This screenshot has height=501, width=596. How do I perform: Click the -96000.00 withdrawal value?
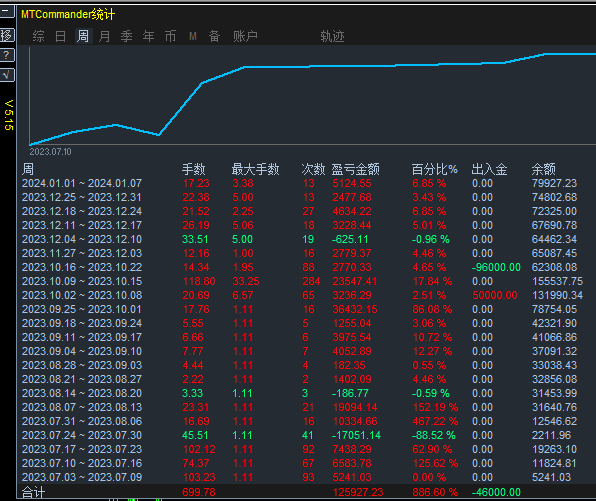(496, 267)
